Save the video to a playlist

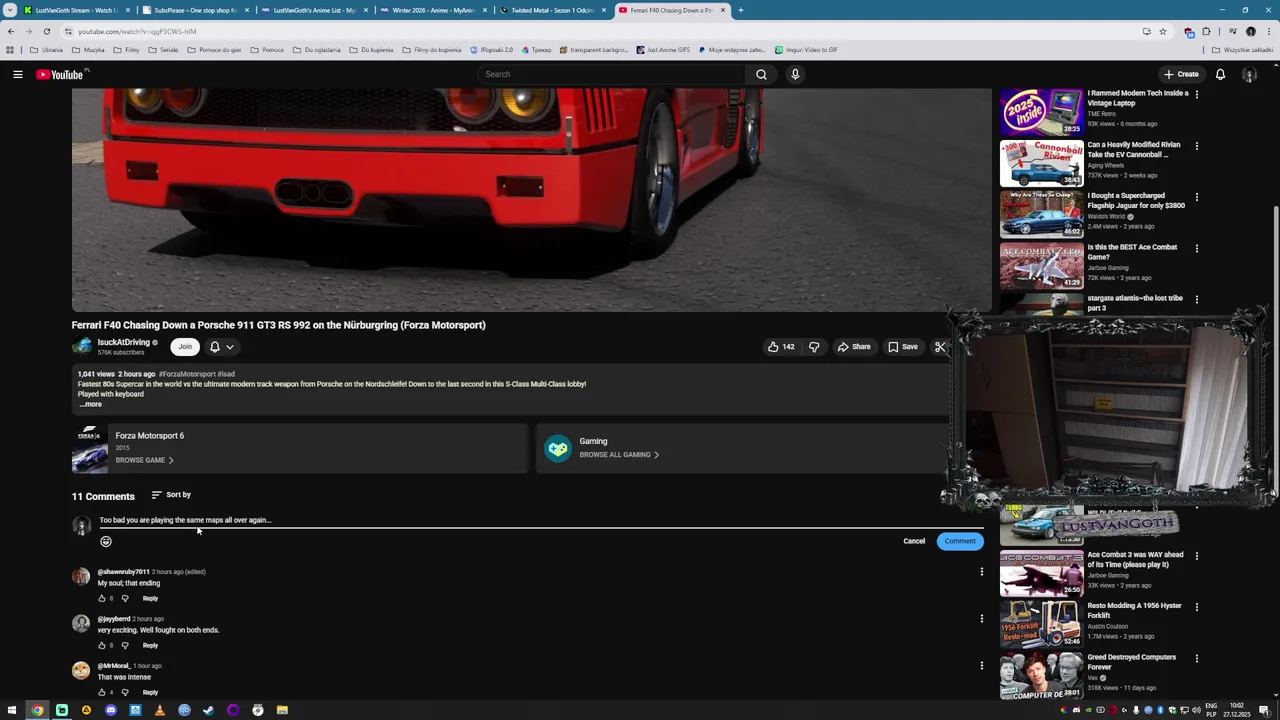click(x=903, y=347)
